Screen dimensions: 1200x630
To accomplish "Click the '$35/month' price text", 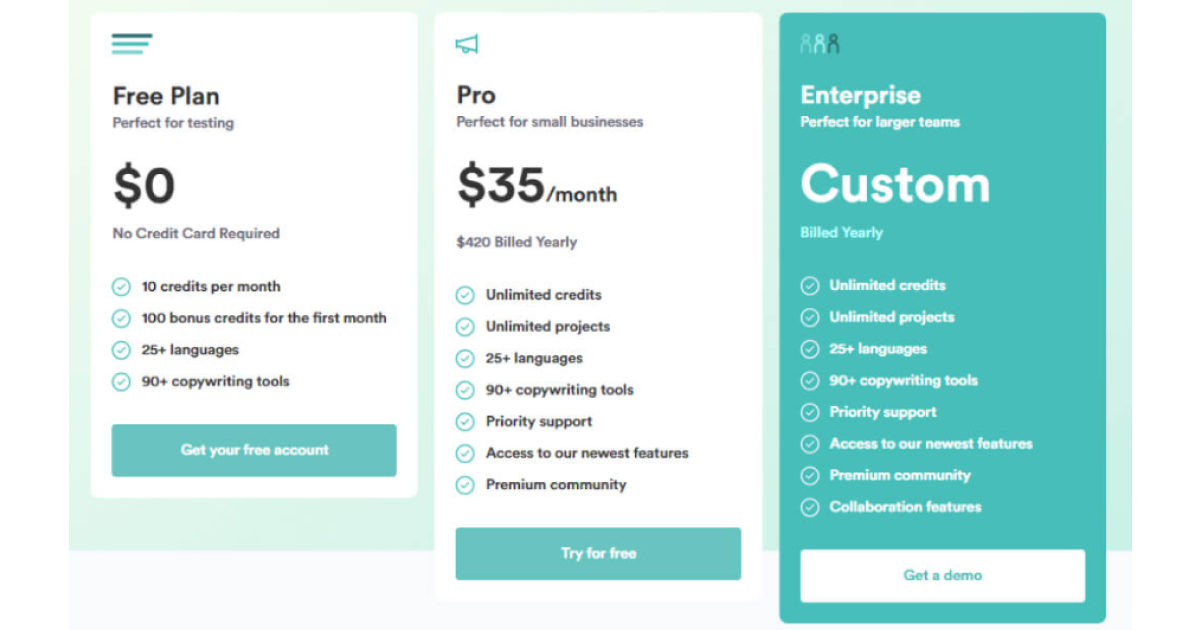I will (x=537, y=185).
